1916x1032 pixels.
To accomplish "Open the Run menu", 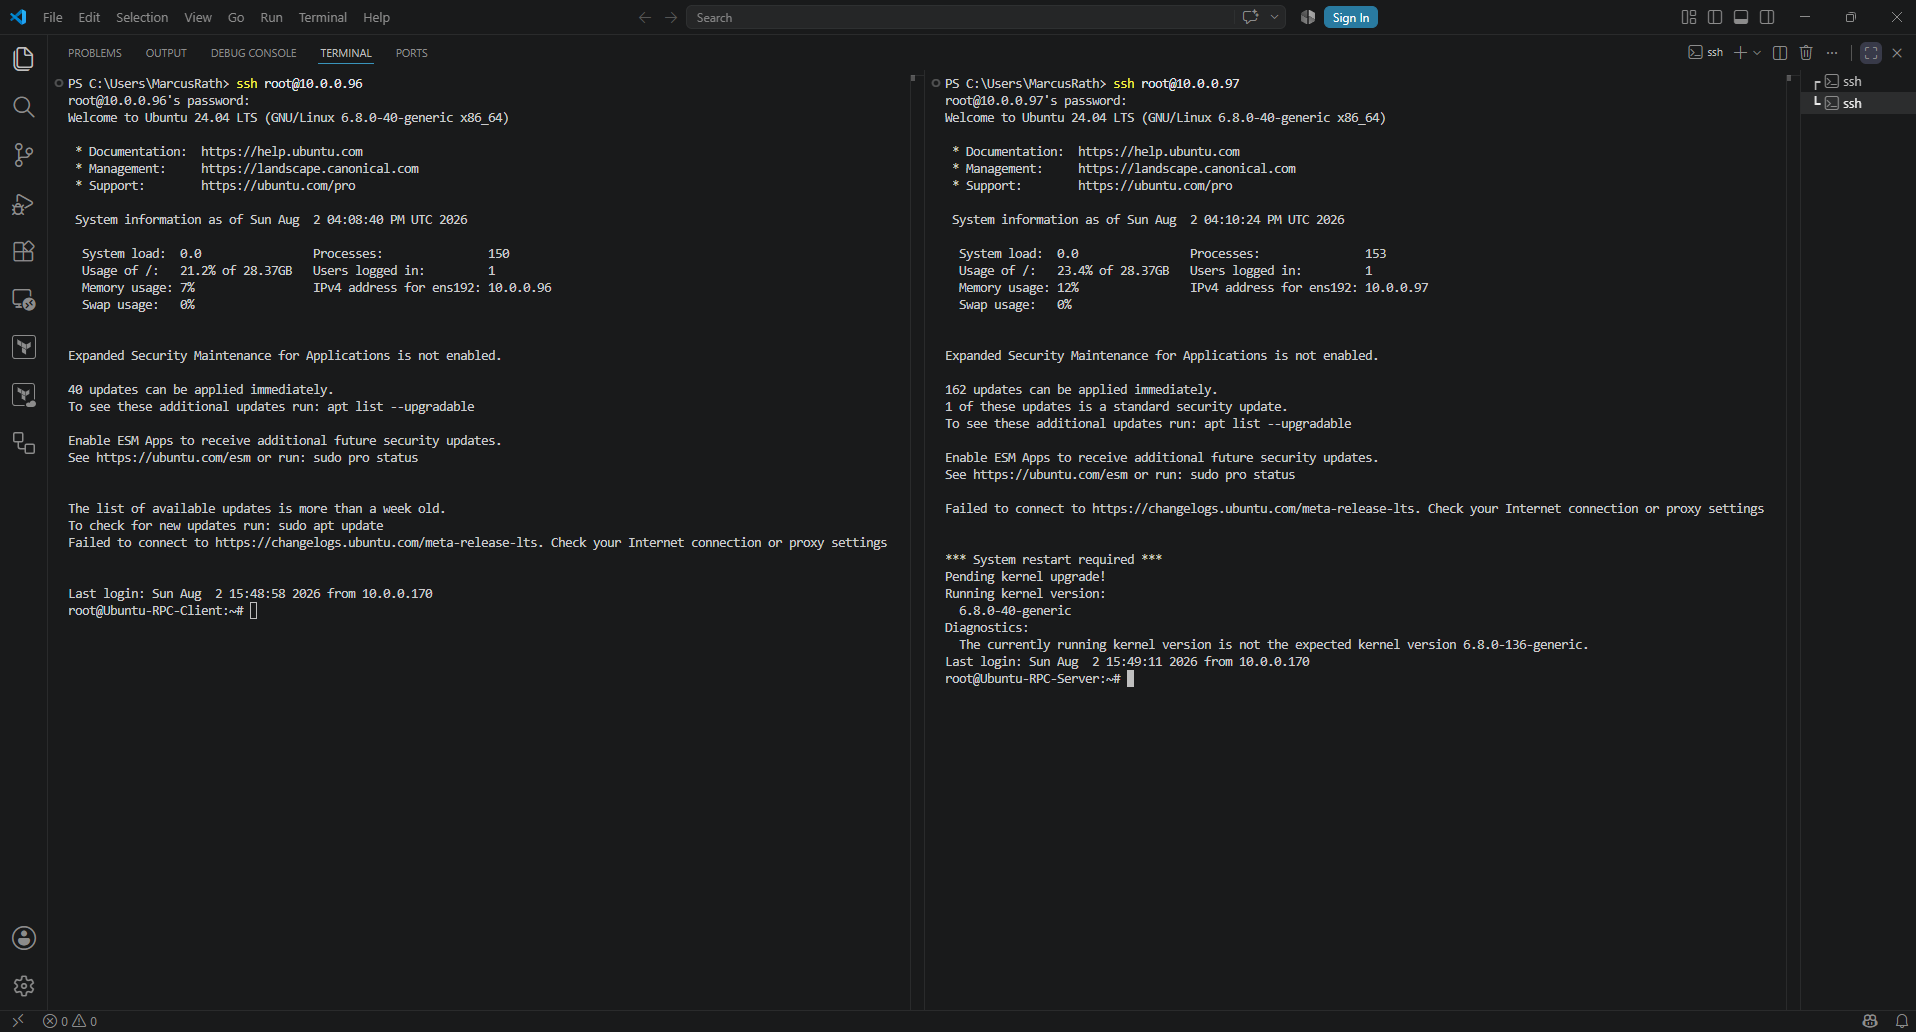I will click(271, 17).
